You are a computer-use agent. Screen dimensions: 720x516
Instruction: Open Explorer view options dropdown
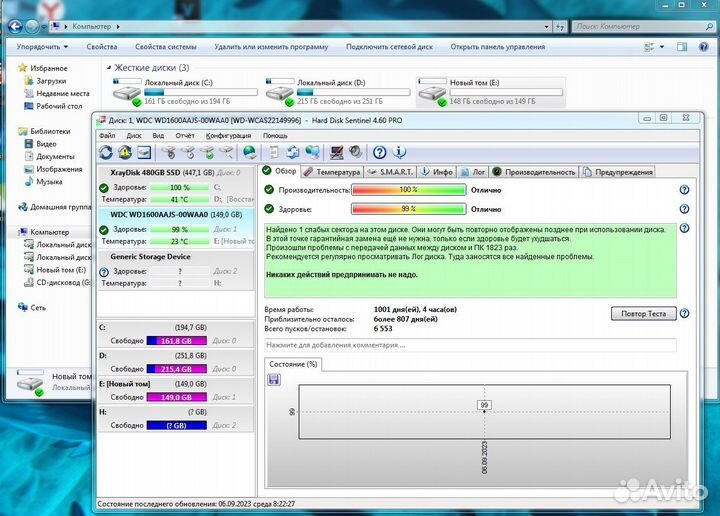[662, 47]
